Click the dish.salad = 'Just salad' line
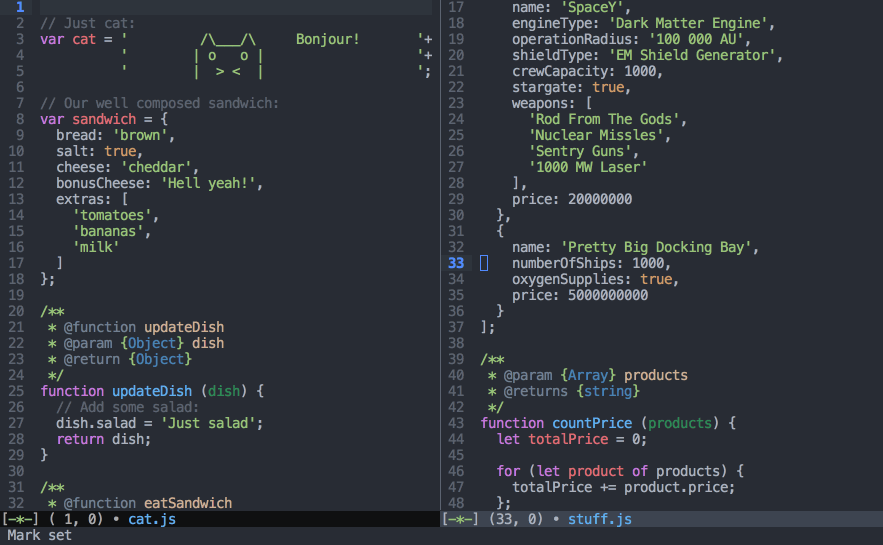 click(159, 423)
